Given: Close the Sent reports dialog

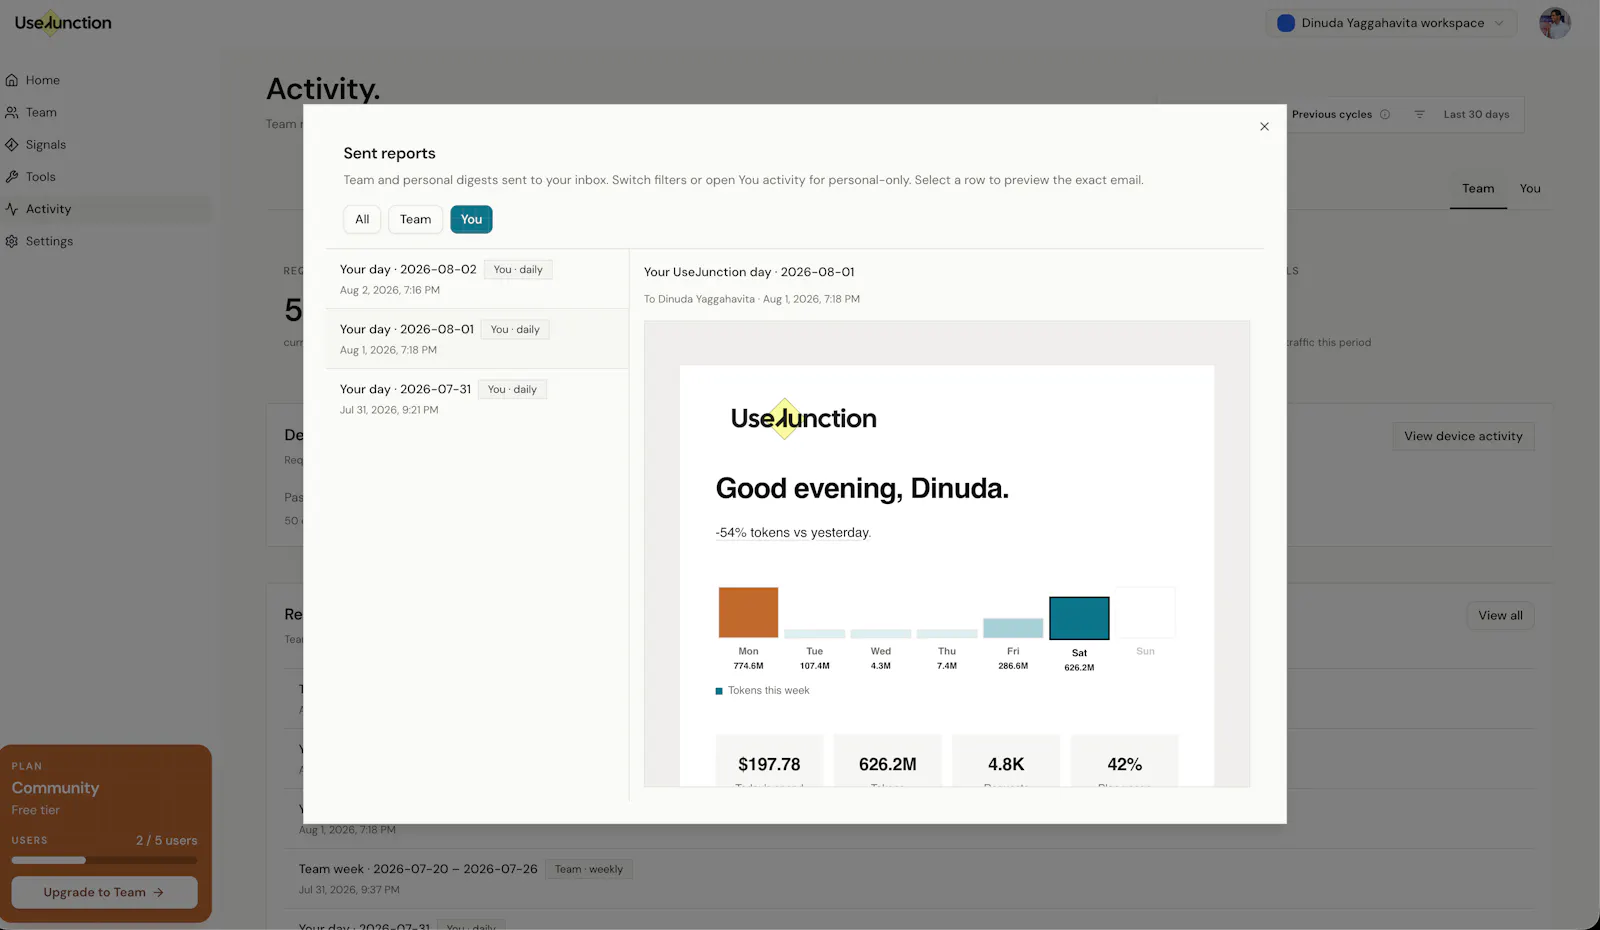Looking at the screenshot, I should pyautogui.click(x=1264, y=126).
